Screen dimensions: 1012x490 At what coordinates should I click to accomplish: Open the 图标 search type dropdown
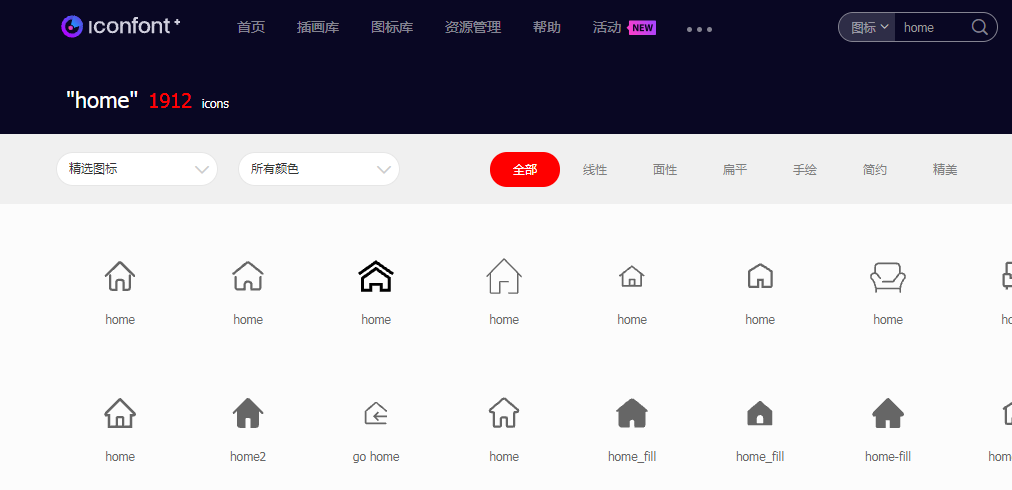click(868, 28)
